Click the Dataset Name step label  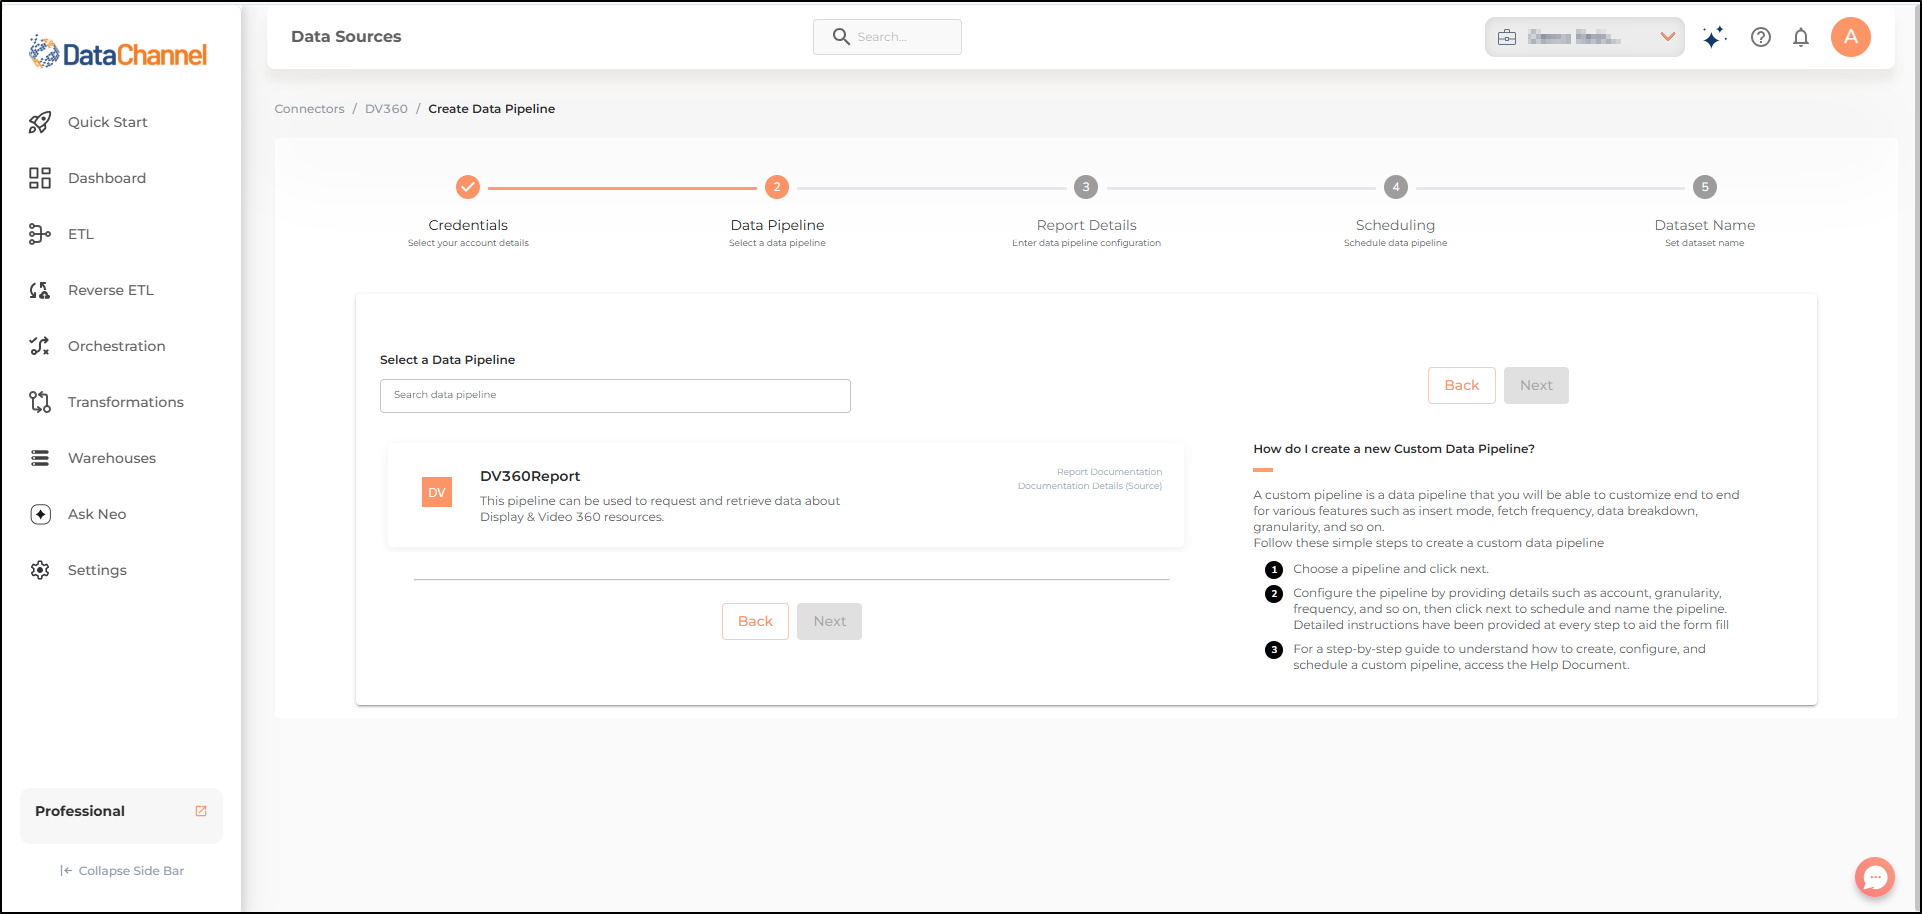click(1705, 225)
